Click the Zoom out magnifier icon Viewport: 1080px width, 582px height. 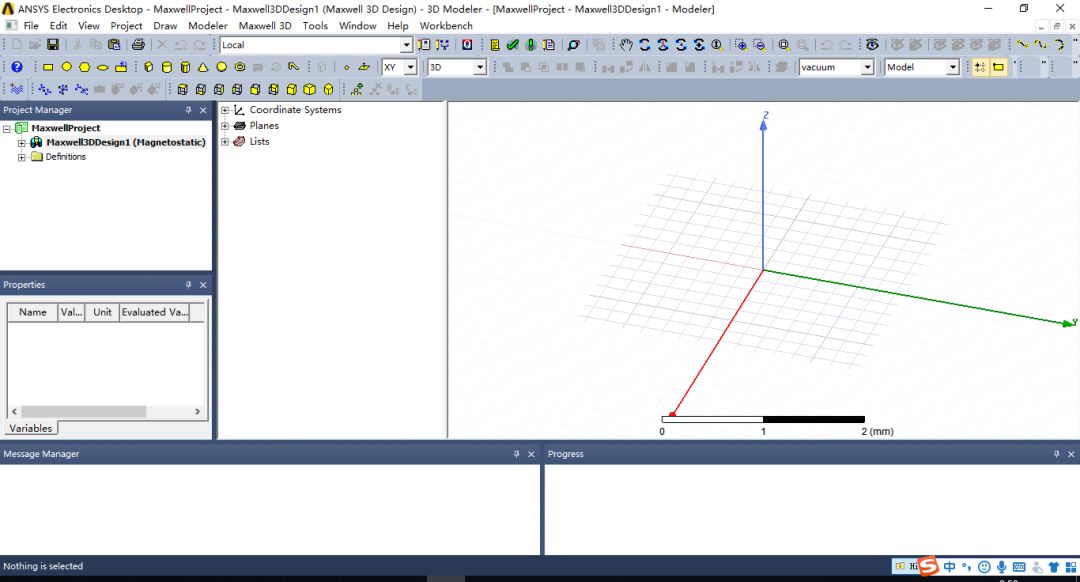(759, 45)
